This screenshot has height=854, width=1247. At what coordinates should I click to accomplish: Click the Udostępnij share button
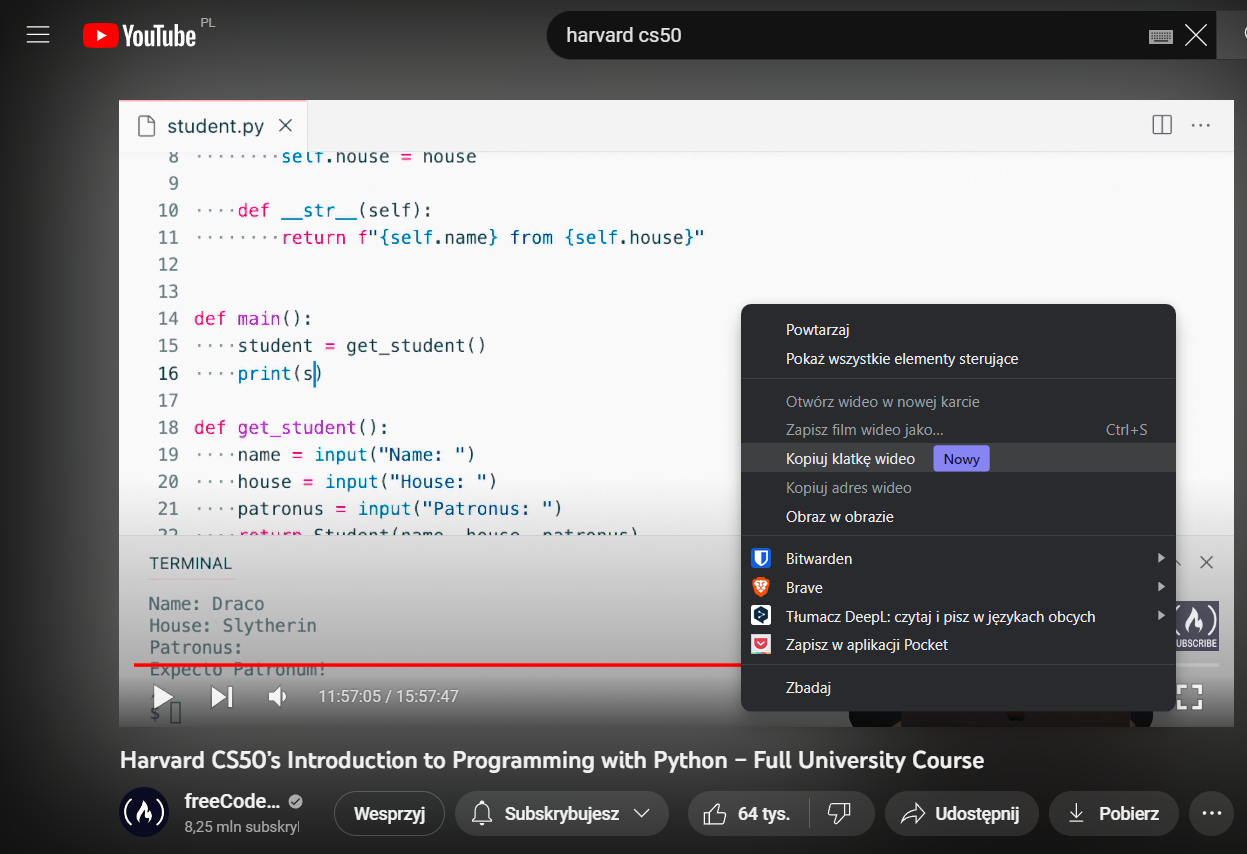[962, 814]
